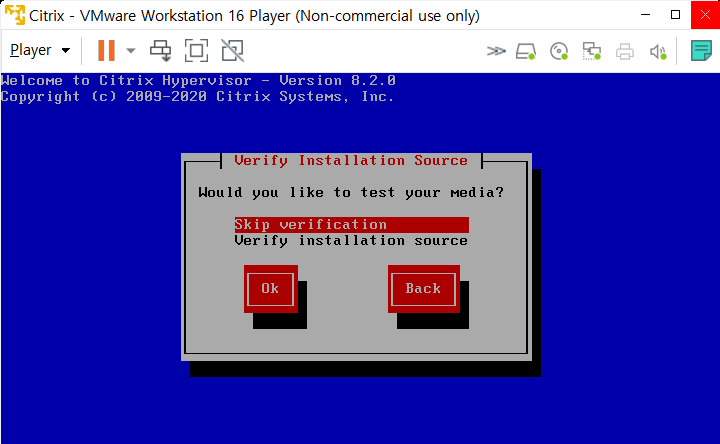Open the hard disk device icon

[526, 51]
